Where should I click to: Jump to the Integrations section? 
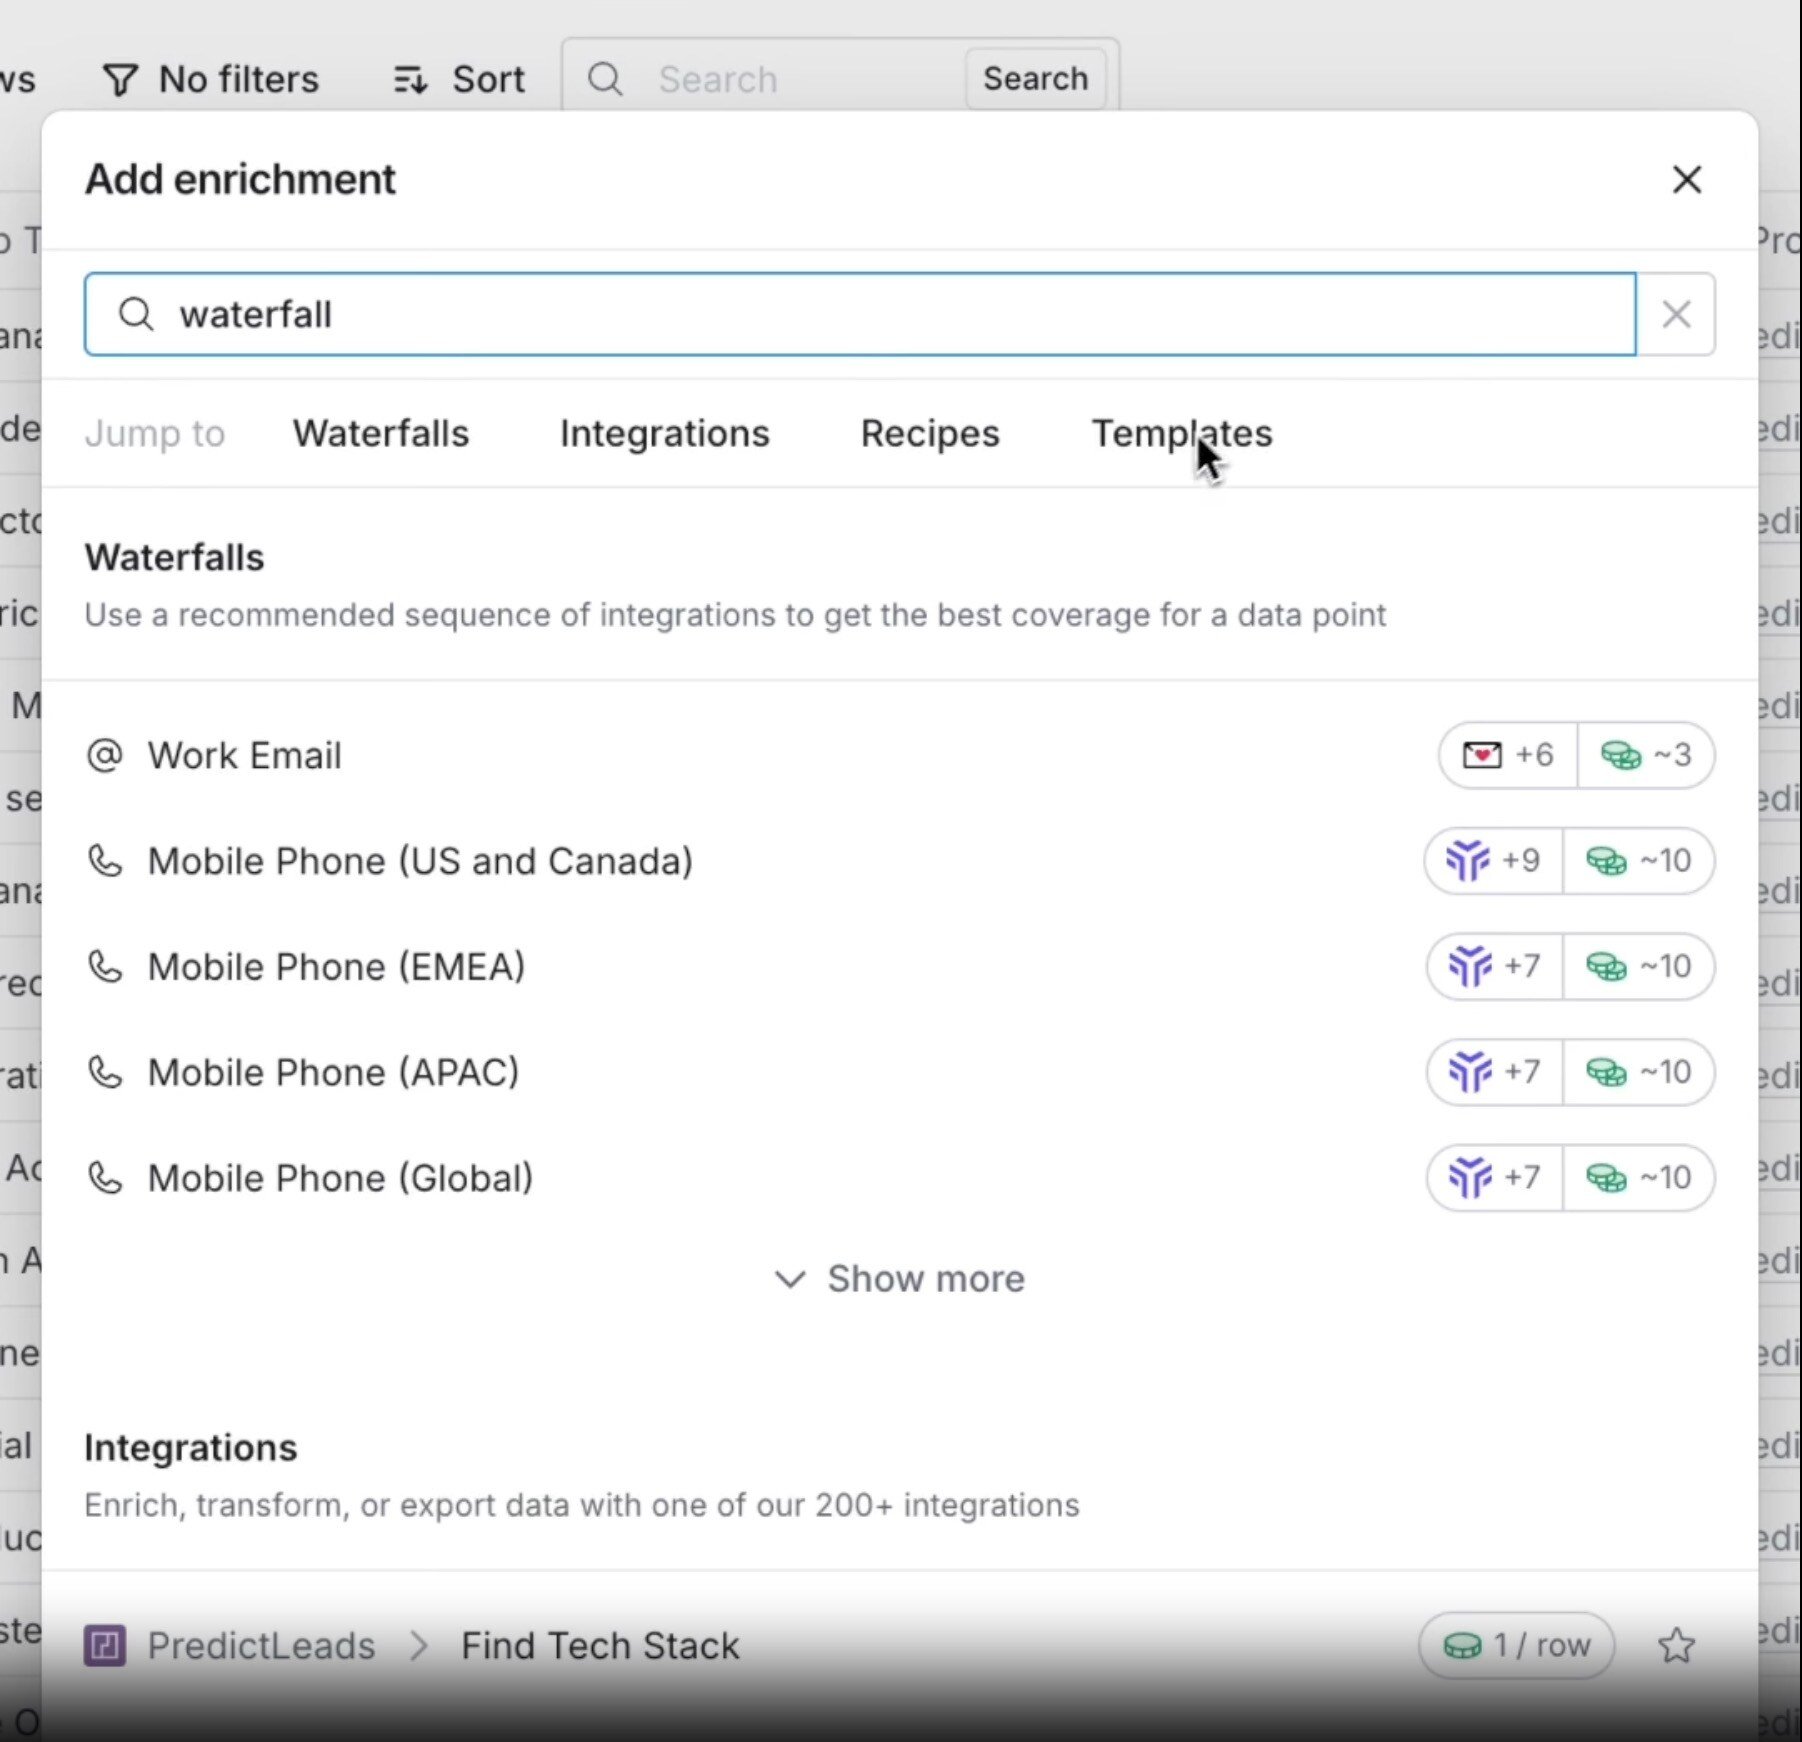click(x=664, y=434)
